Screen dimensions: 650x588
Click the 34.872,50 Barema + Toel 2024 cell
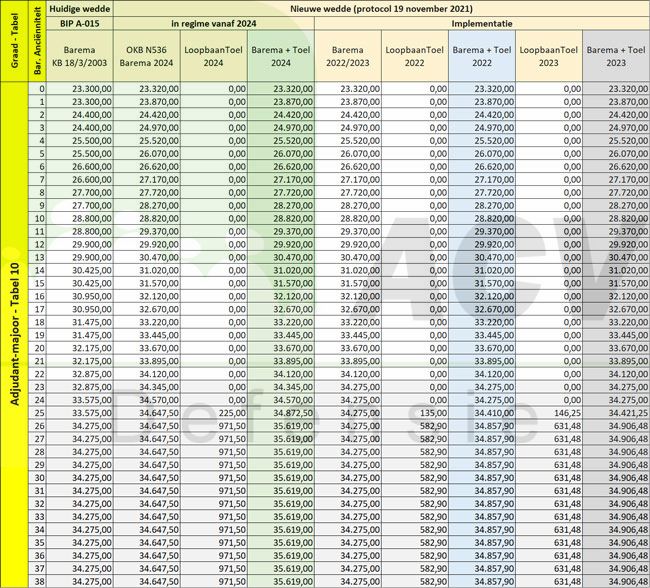click(281, 413)
